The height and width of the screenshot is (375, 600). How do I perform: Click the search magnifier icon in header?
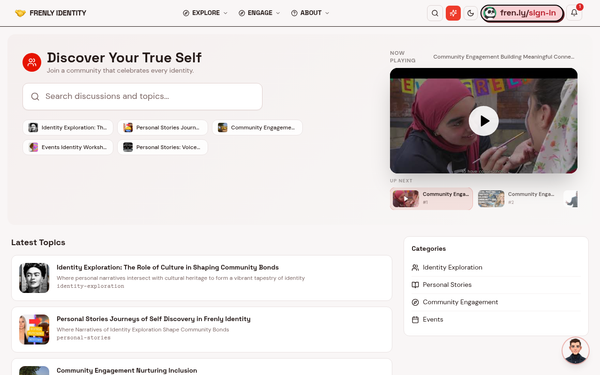[435, 13]
